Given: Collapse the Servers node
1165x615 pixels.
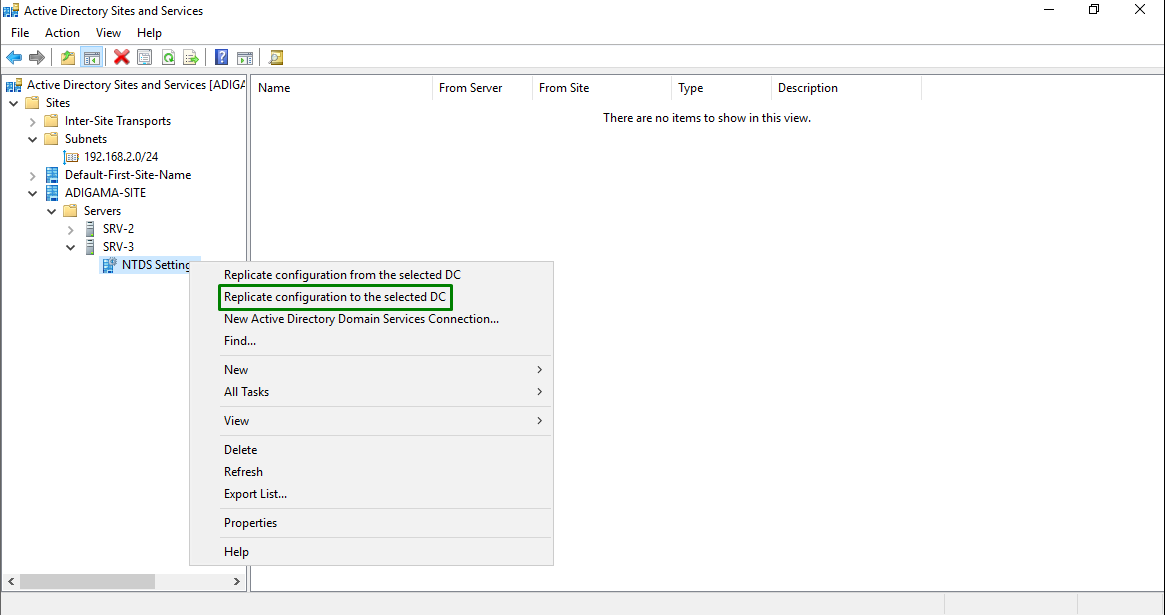Looking at the screenshot, I should click(x=51, y=211).
